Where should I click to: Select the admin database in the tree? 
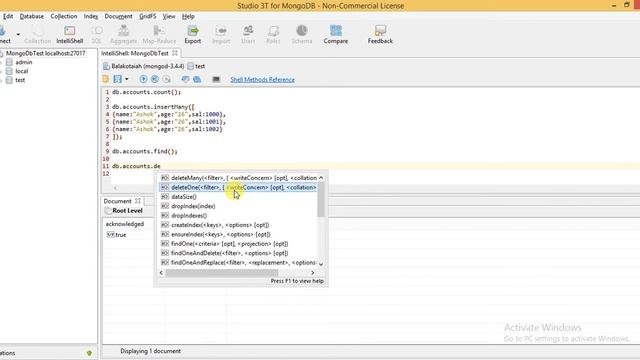24,62
